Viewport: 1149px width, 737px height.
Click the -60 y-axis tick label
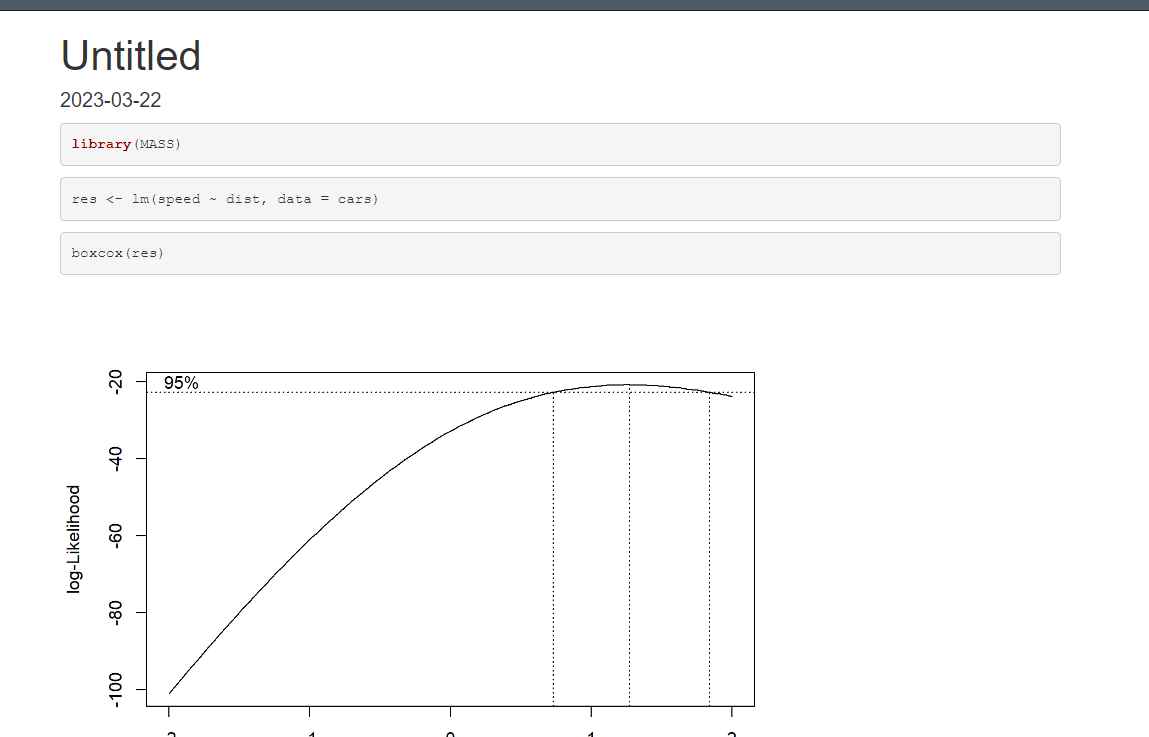(x=115, y=536)
